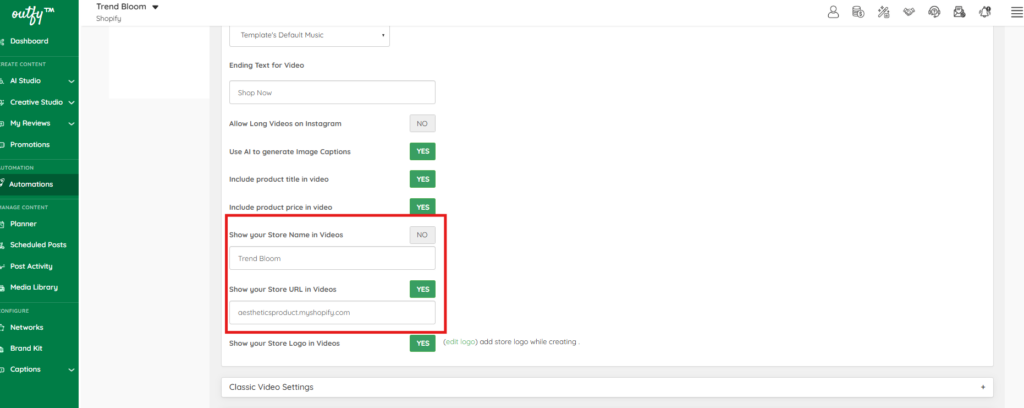This screenshot has width=1024, height=408.
Task: Expand the My Reviews submenu
Action: point(71,123)
